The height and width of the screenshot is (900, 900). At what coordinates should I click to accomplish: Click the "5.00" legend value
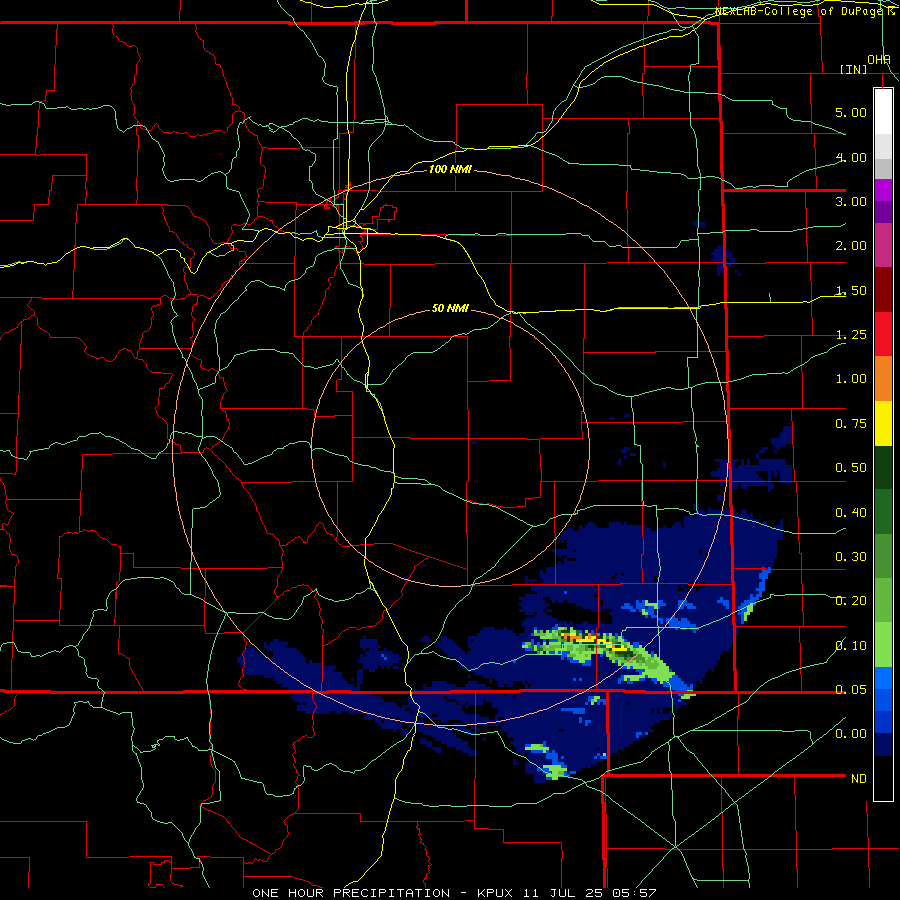(x=851, y=112)
